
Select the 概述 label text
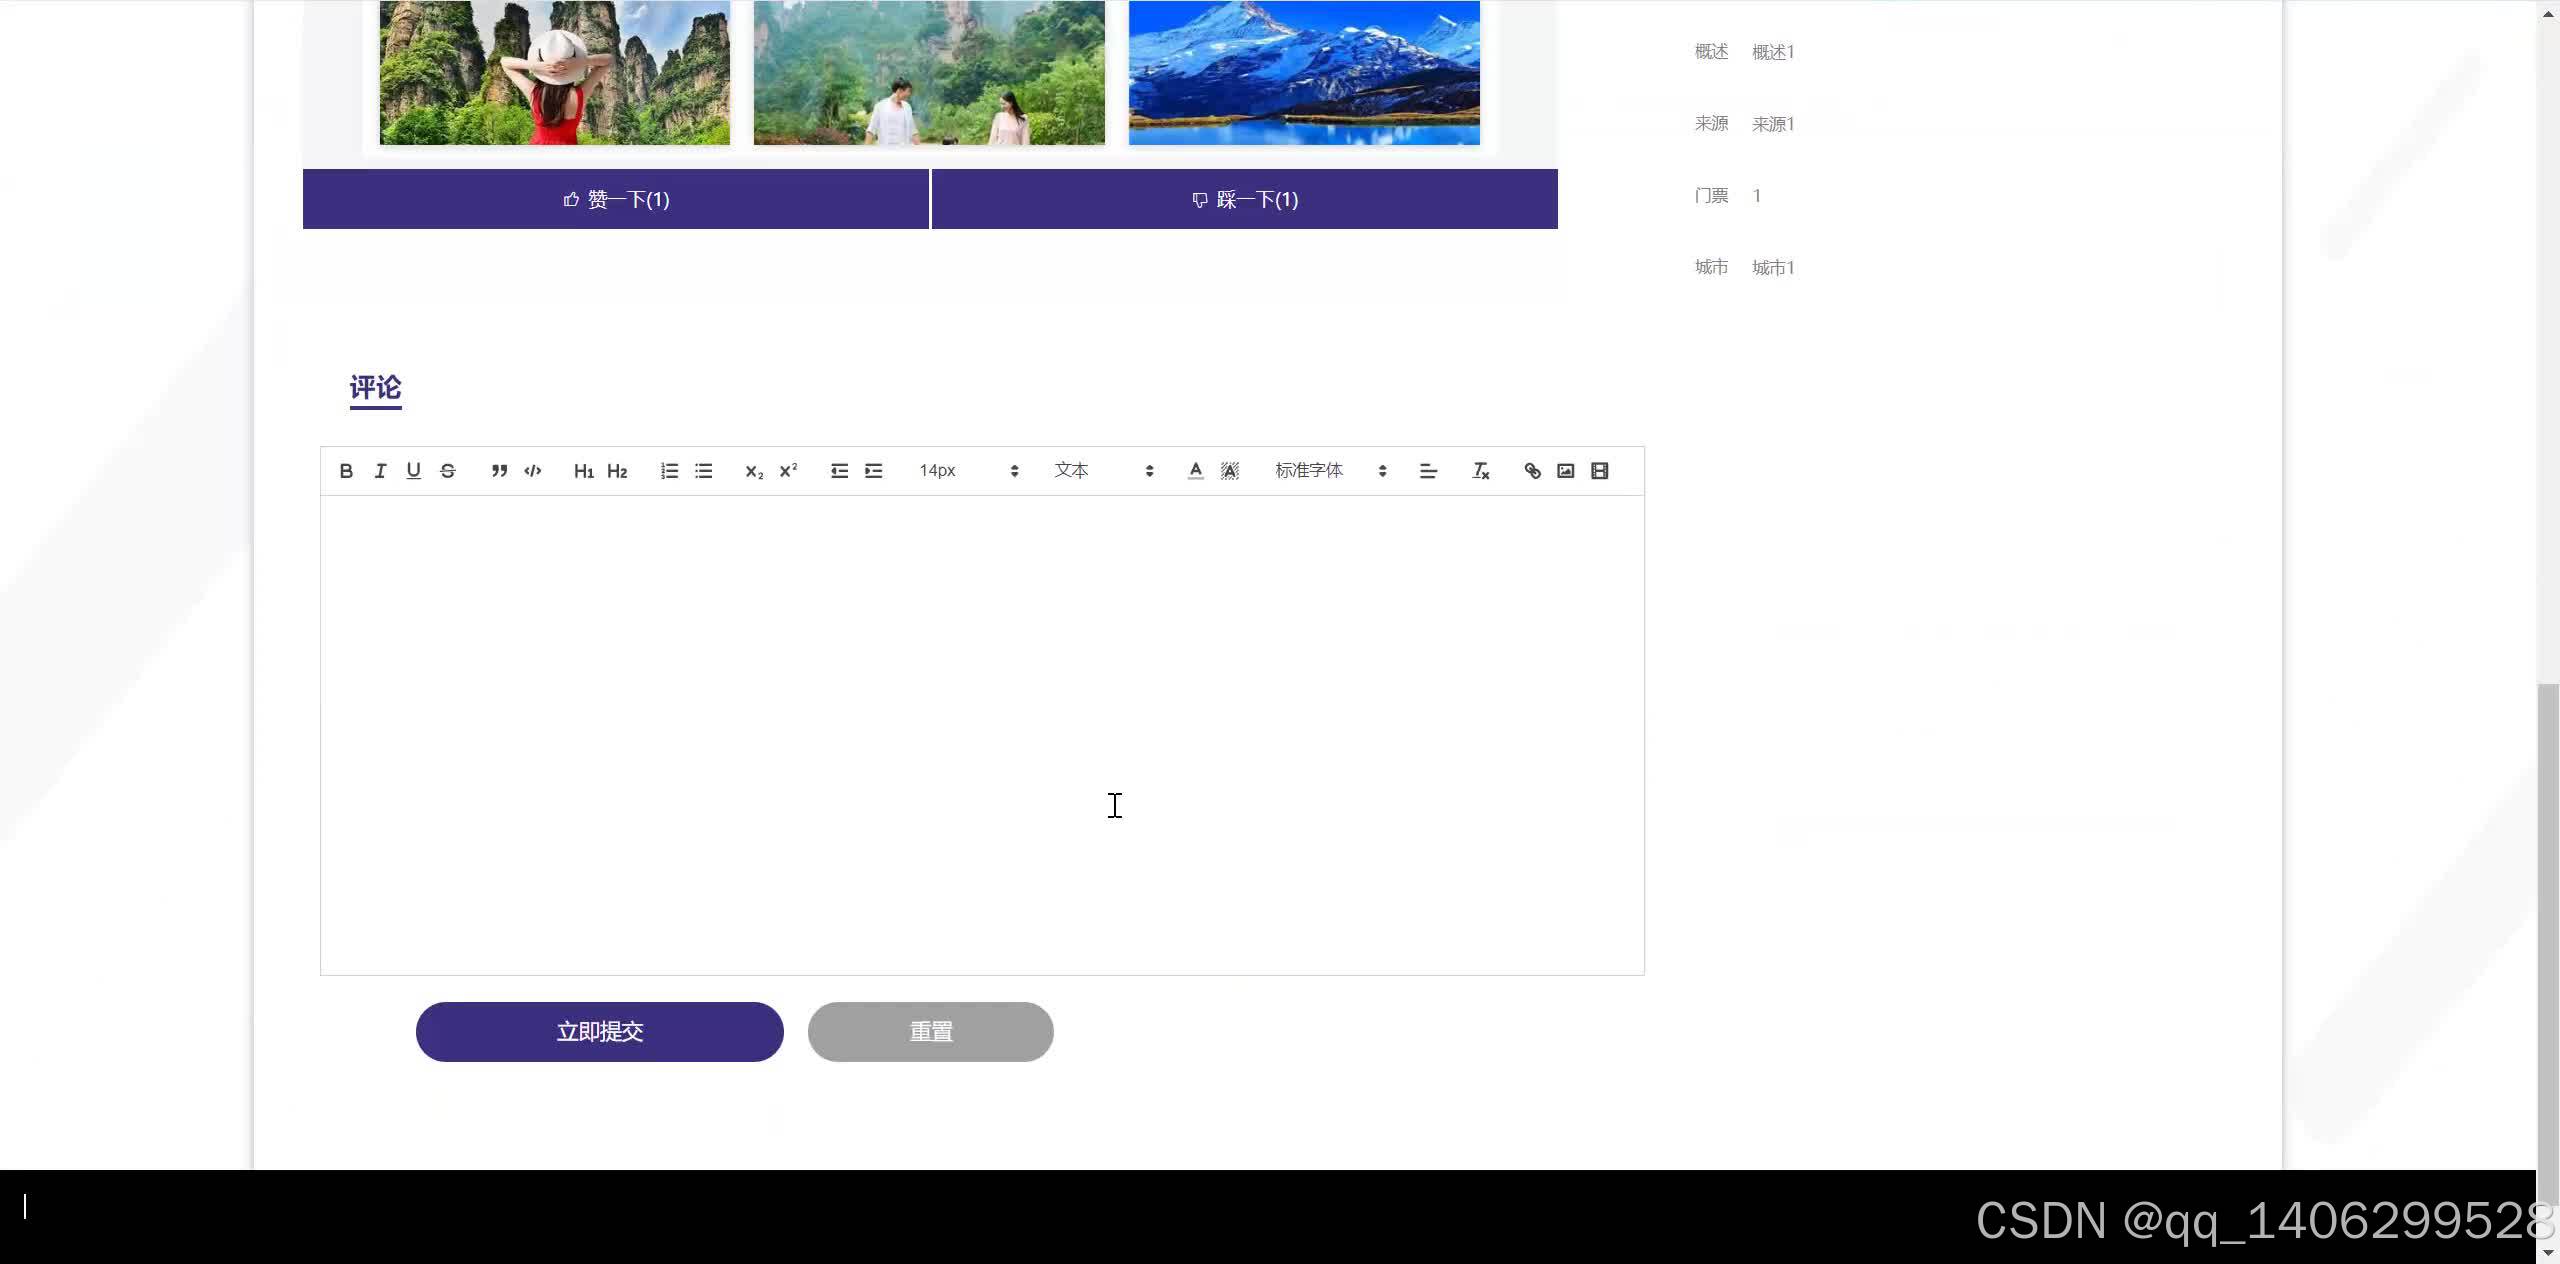1711,52
